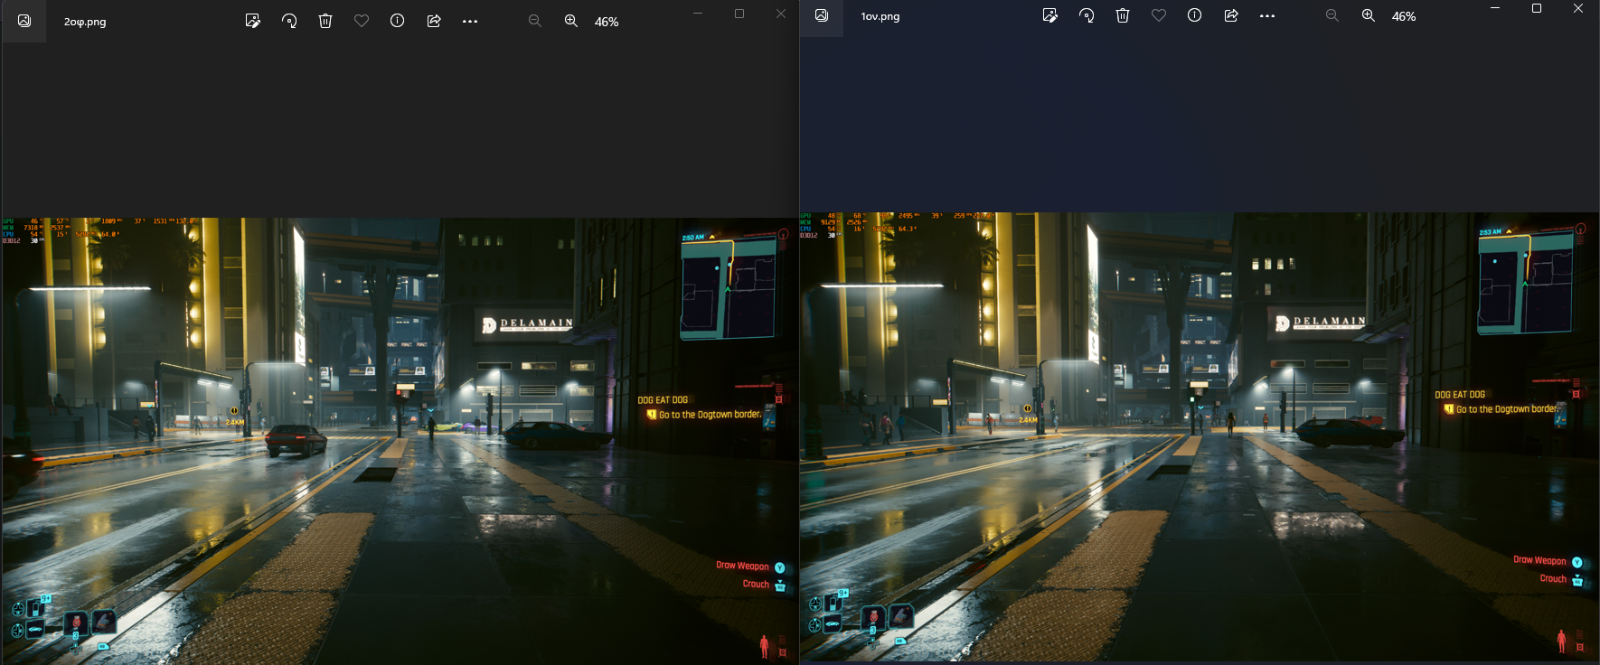
Task: Click the minimap in the 1ov.png screenshot
Action: coord(1525,284)
